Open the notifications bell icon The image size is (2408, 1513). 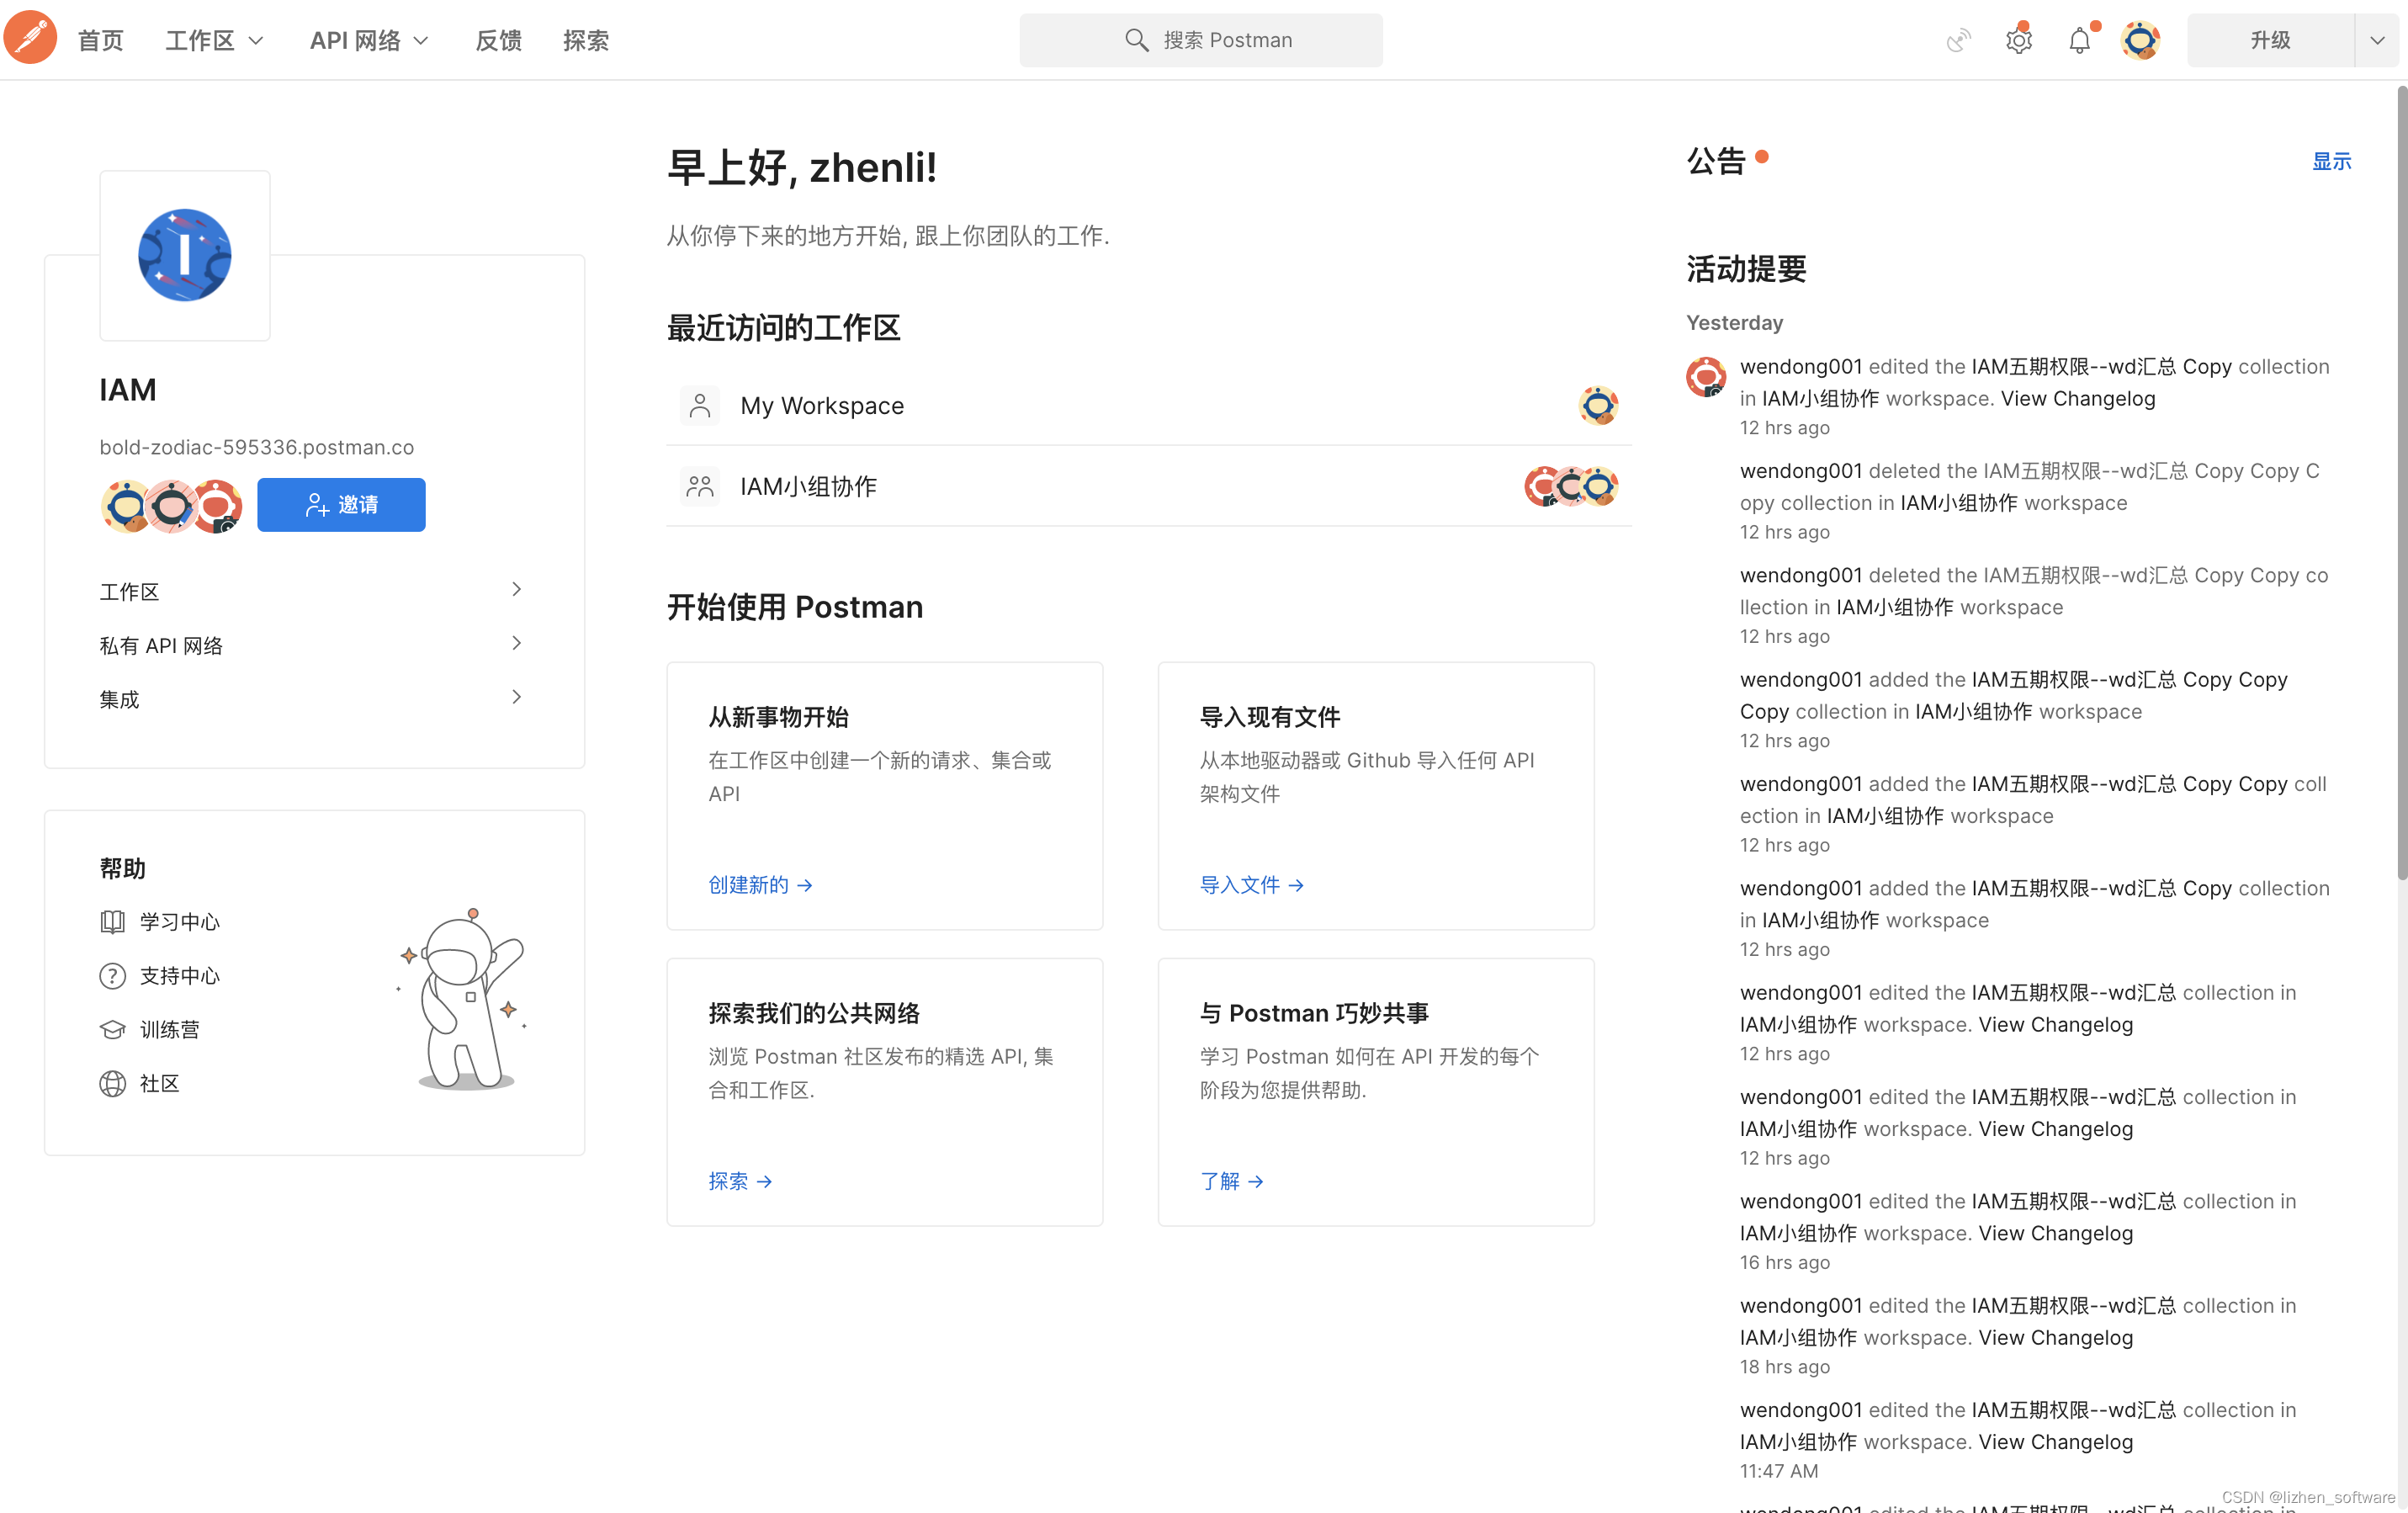click(x=2079, y=40)
